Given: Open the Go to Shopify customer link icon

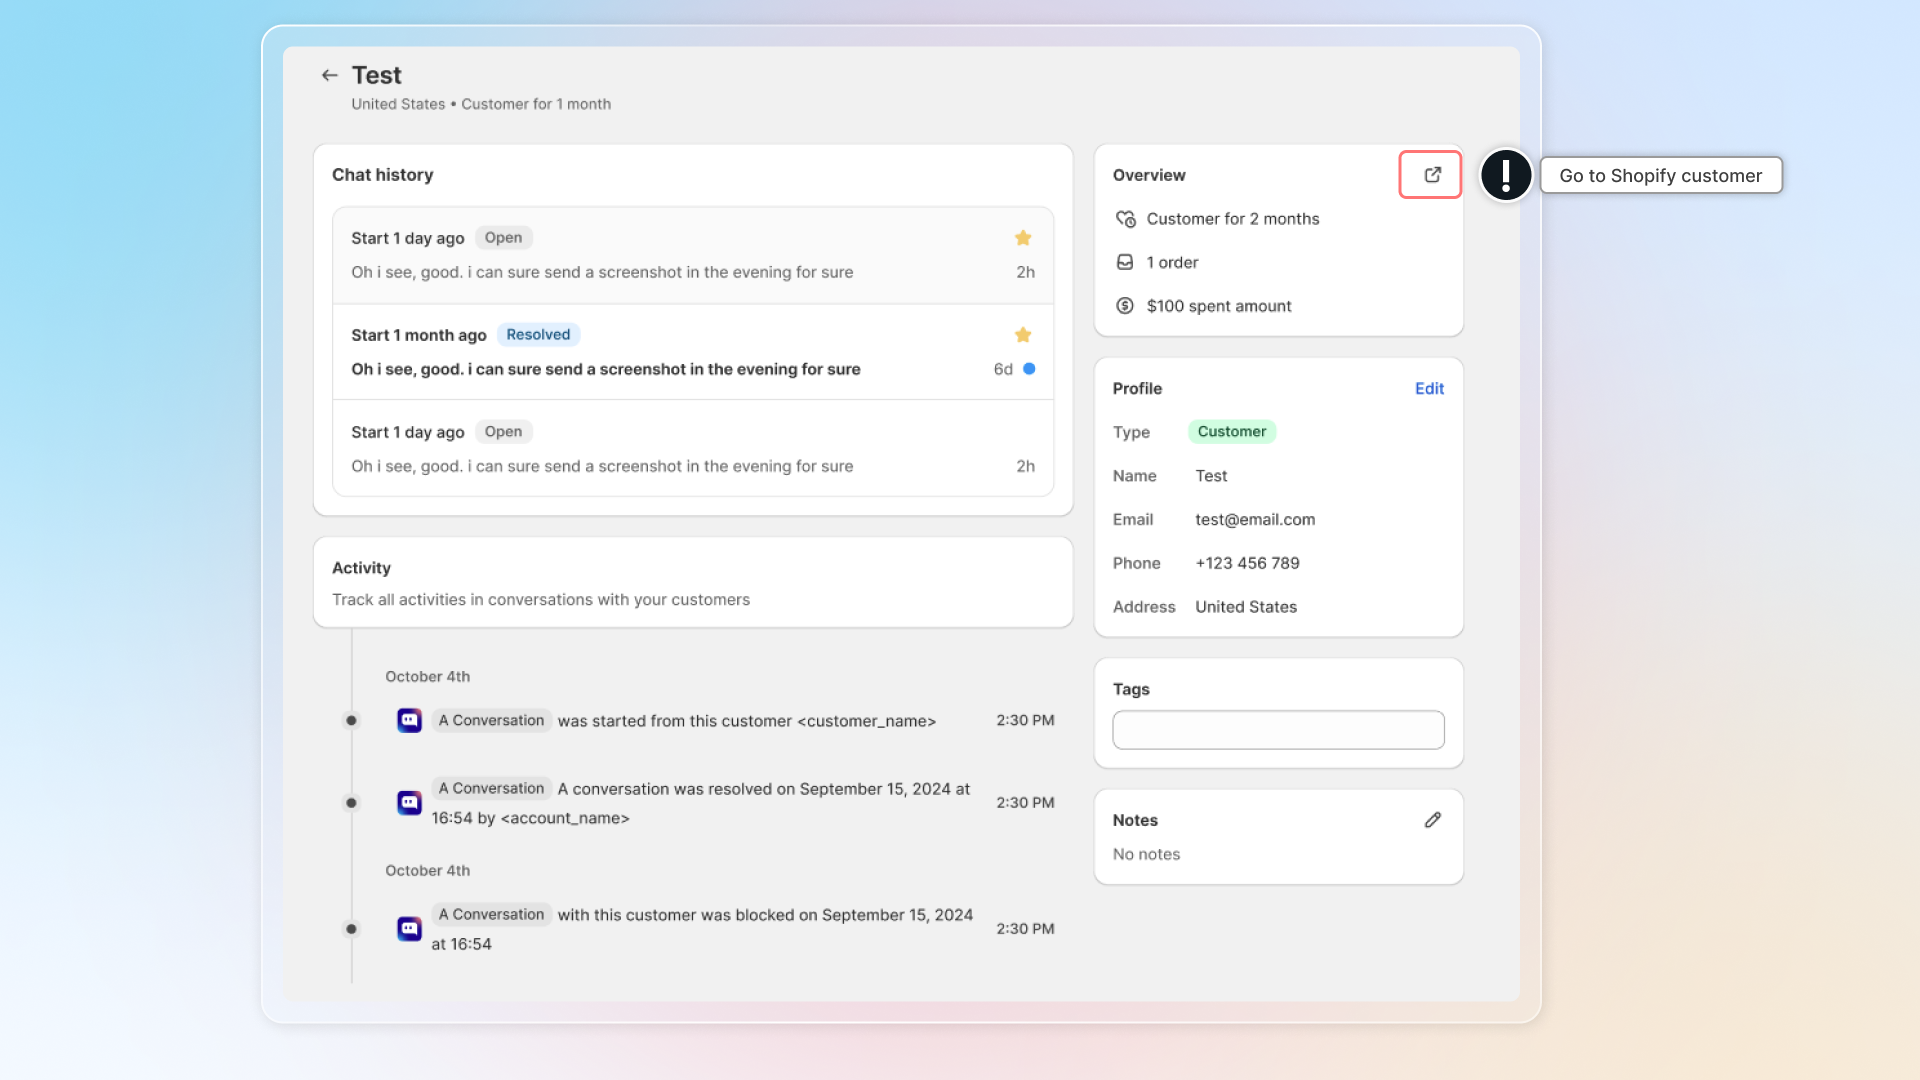Looking at the screenshot, I should (1431, 175).
